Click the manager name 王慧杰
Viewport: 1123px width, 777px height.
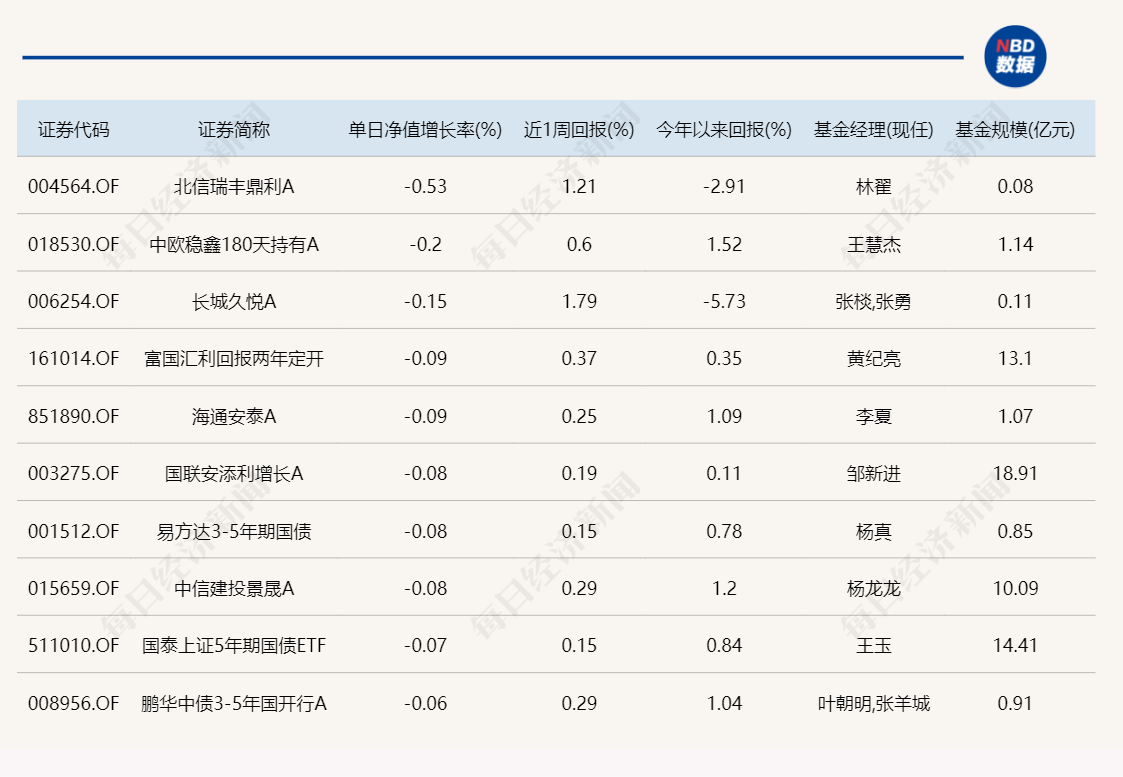(874, 244)
